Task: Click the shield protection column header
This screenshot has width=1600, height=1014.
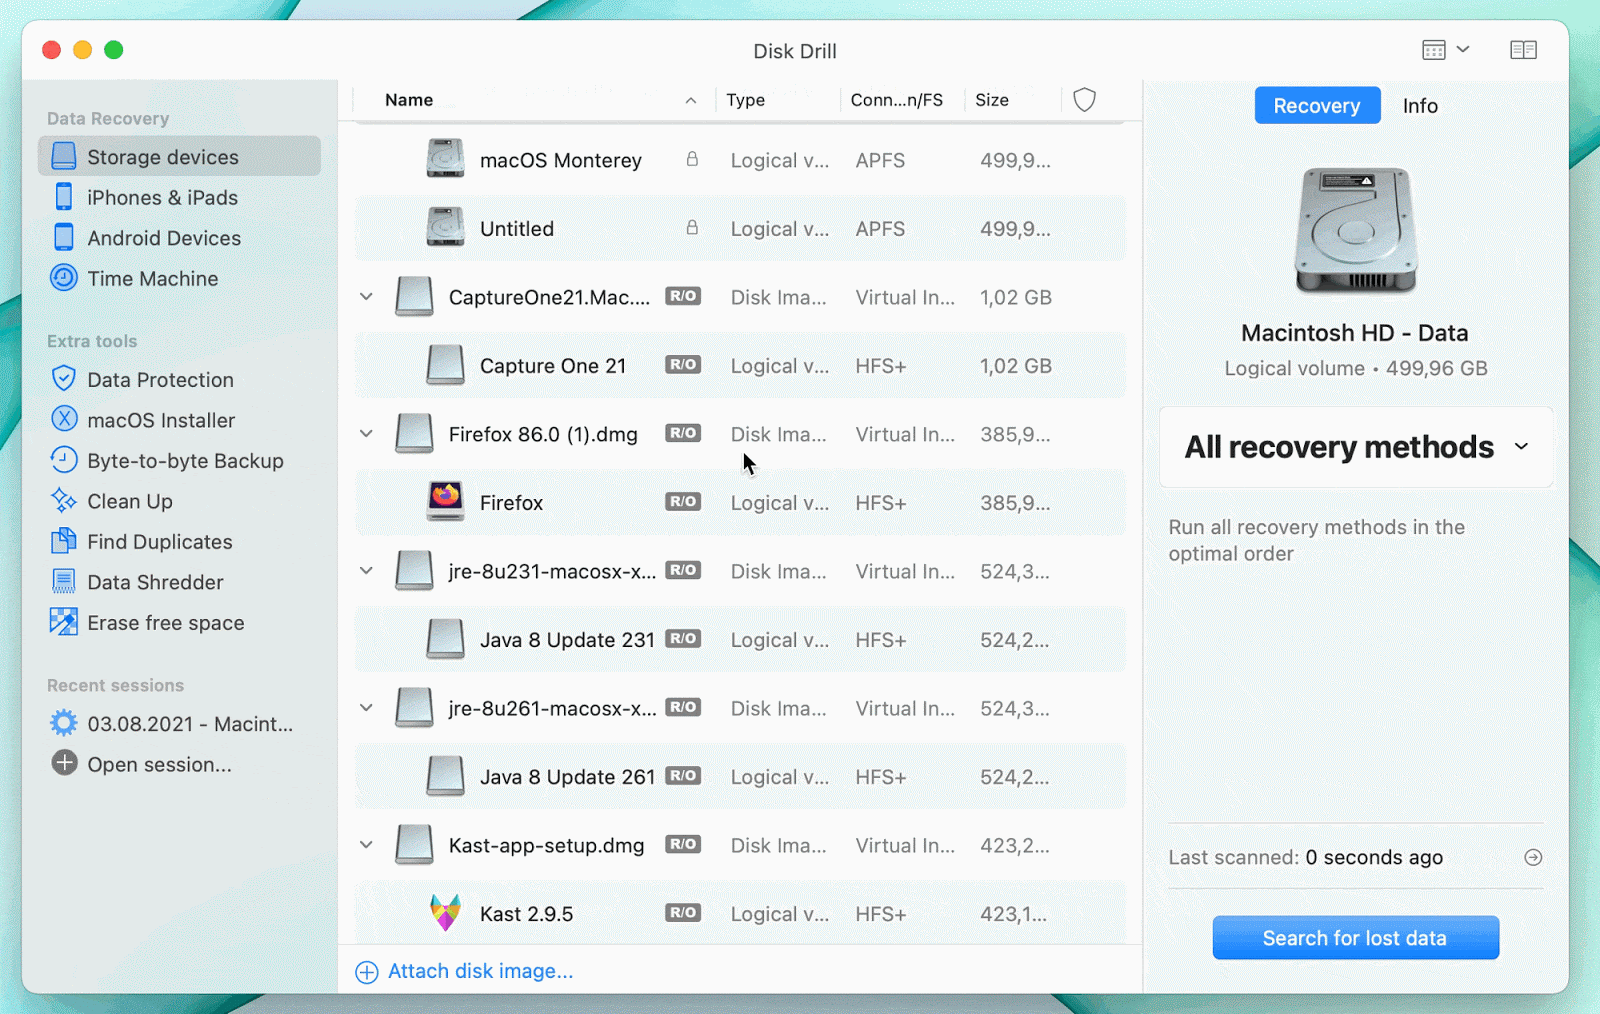Action: [1085, 99]
